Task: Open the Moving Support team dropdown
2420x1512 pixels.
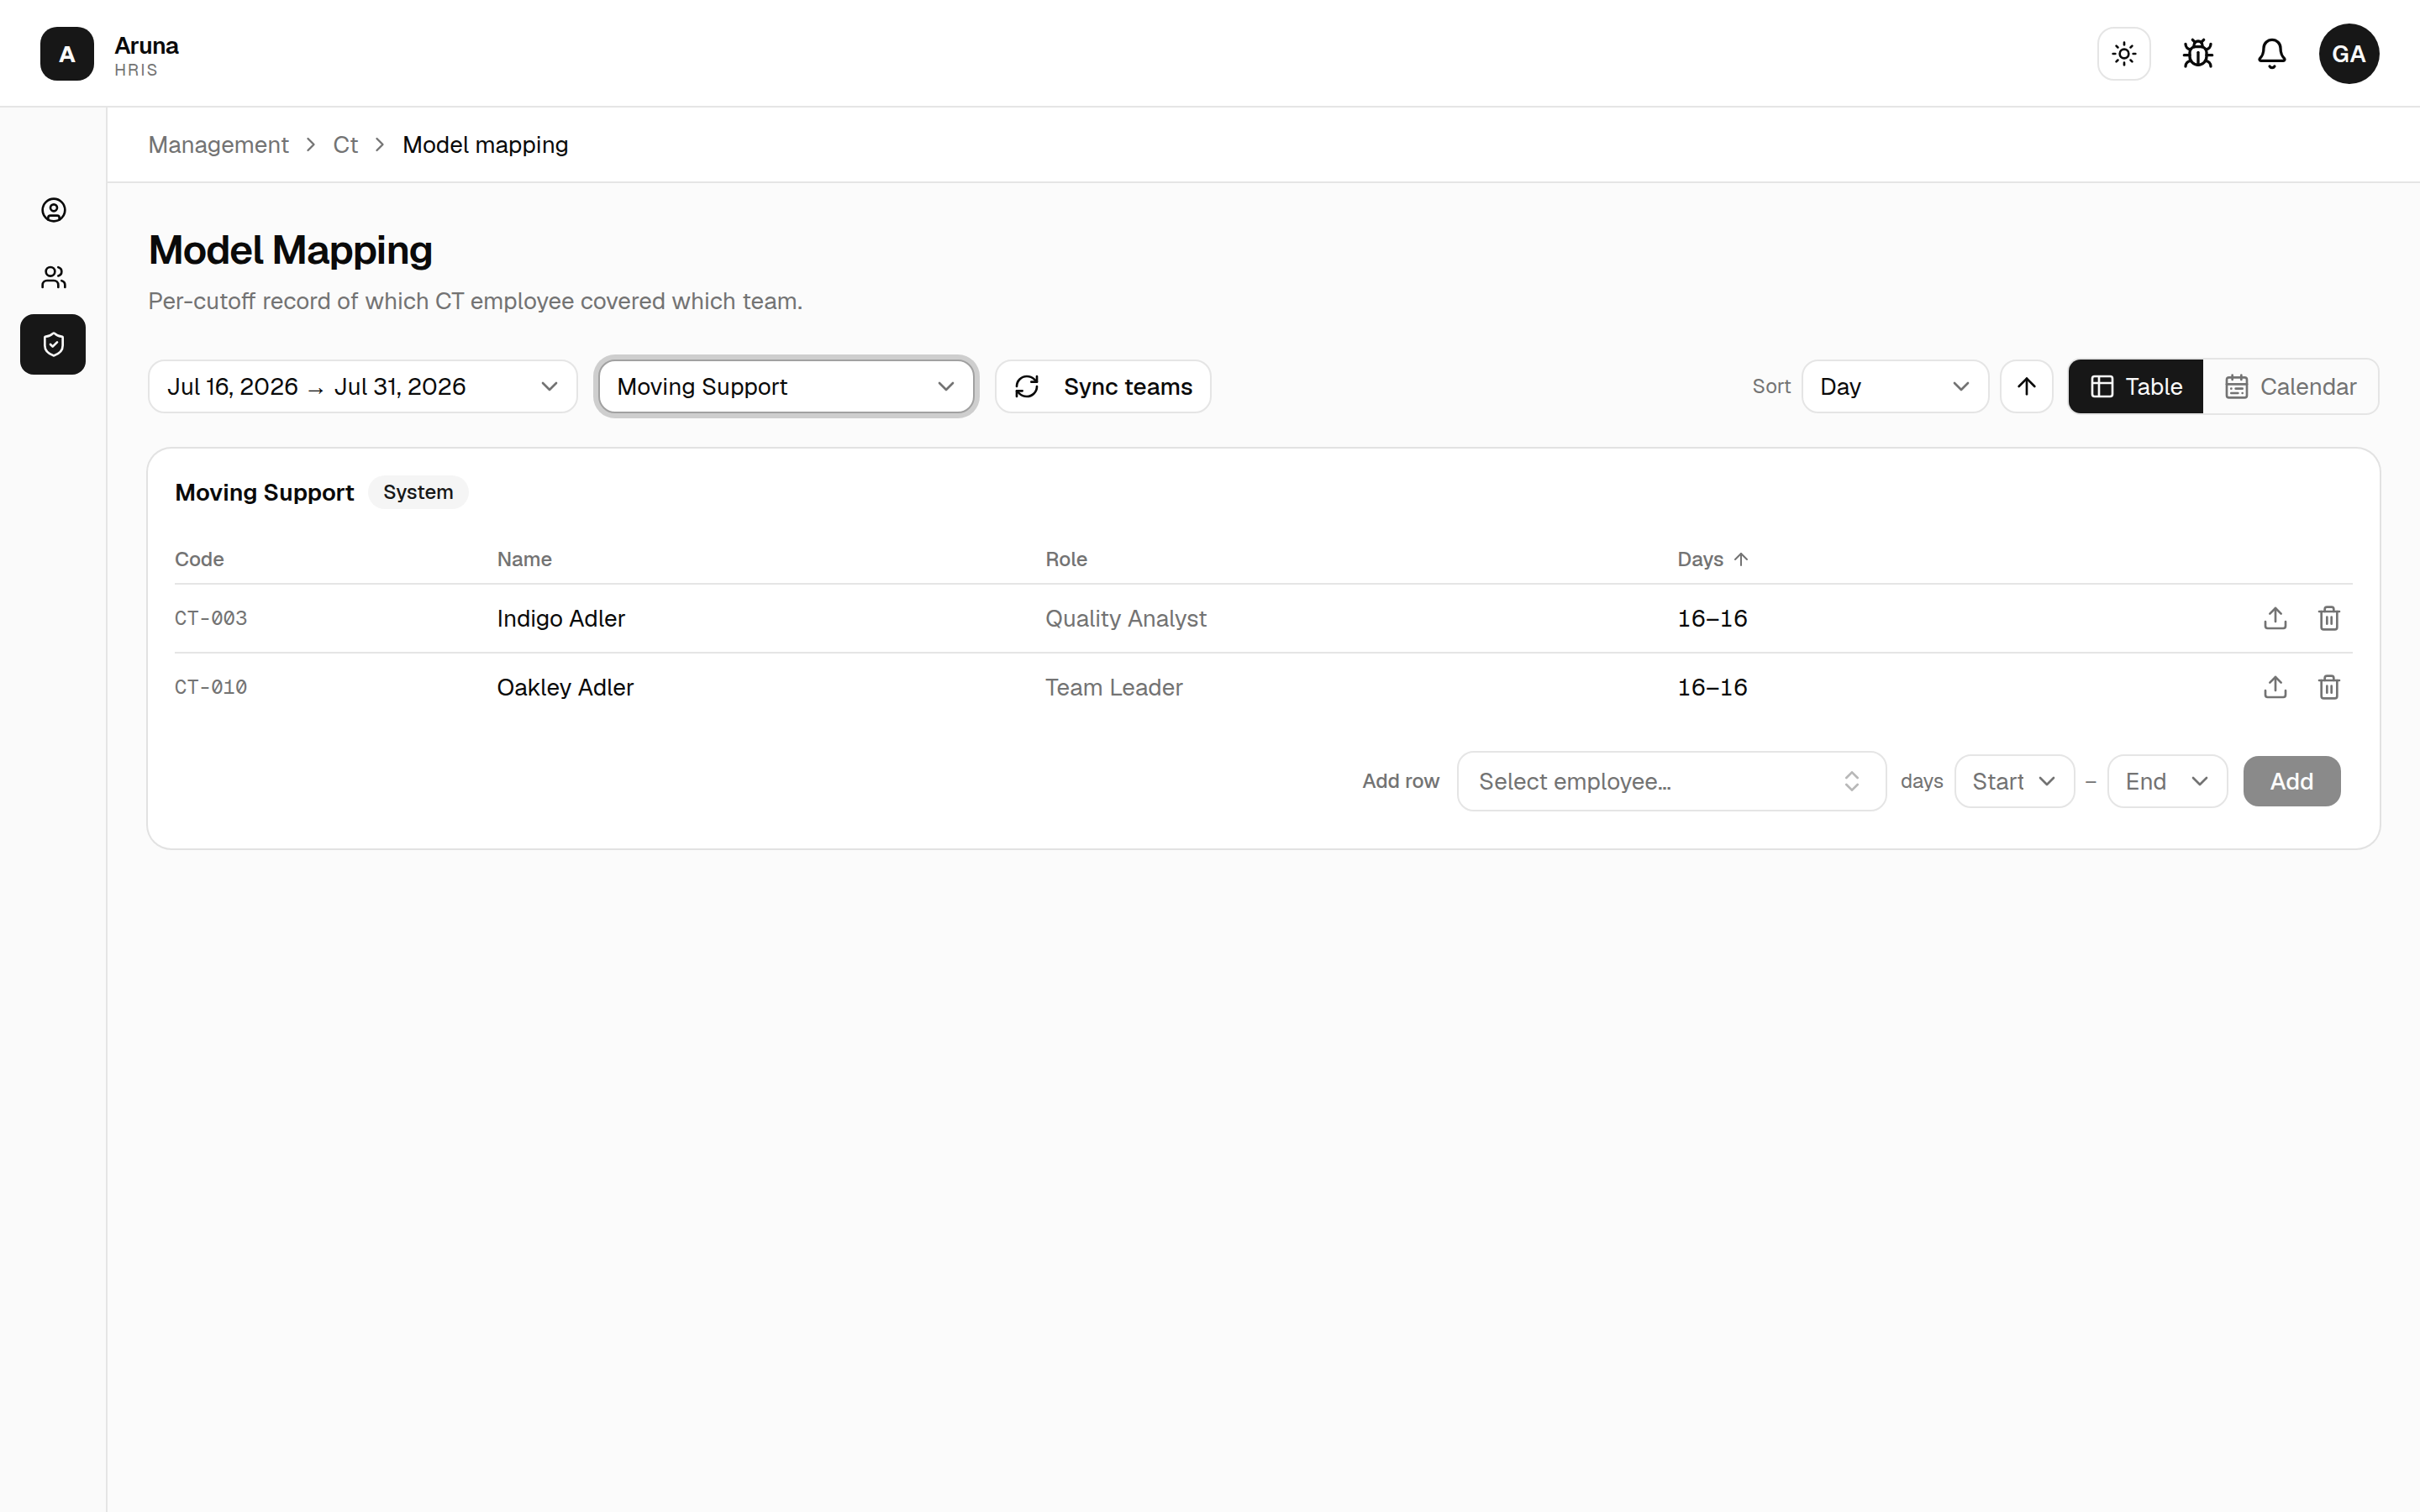Action: tap(786, 387)
